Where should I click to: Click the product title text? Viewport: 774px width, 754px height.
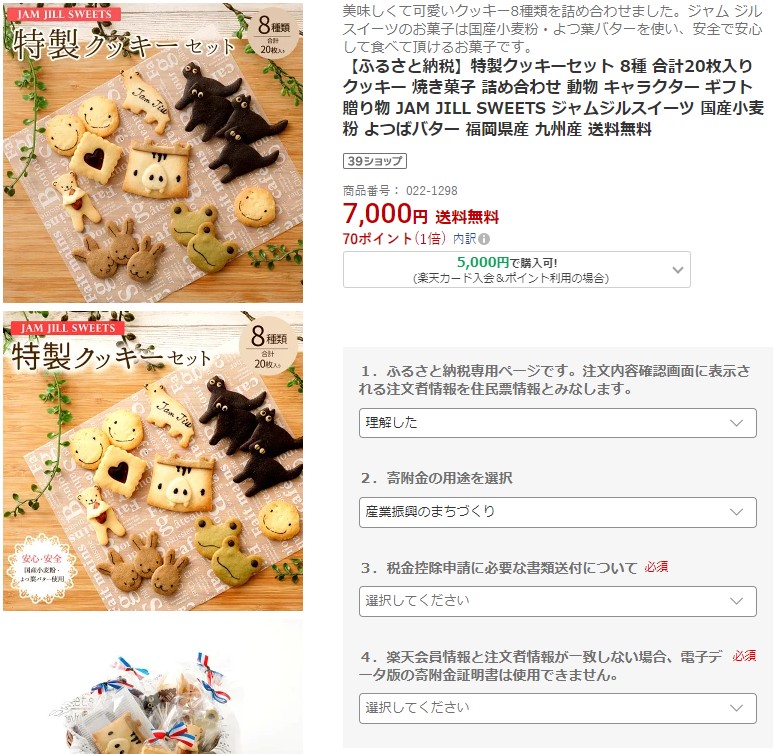(x=553, y=97)
